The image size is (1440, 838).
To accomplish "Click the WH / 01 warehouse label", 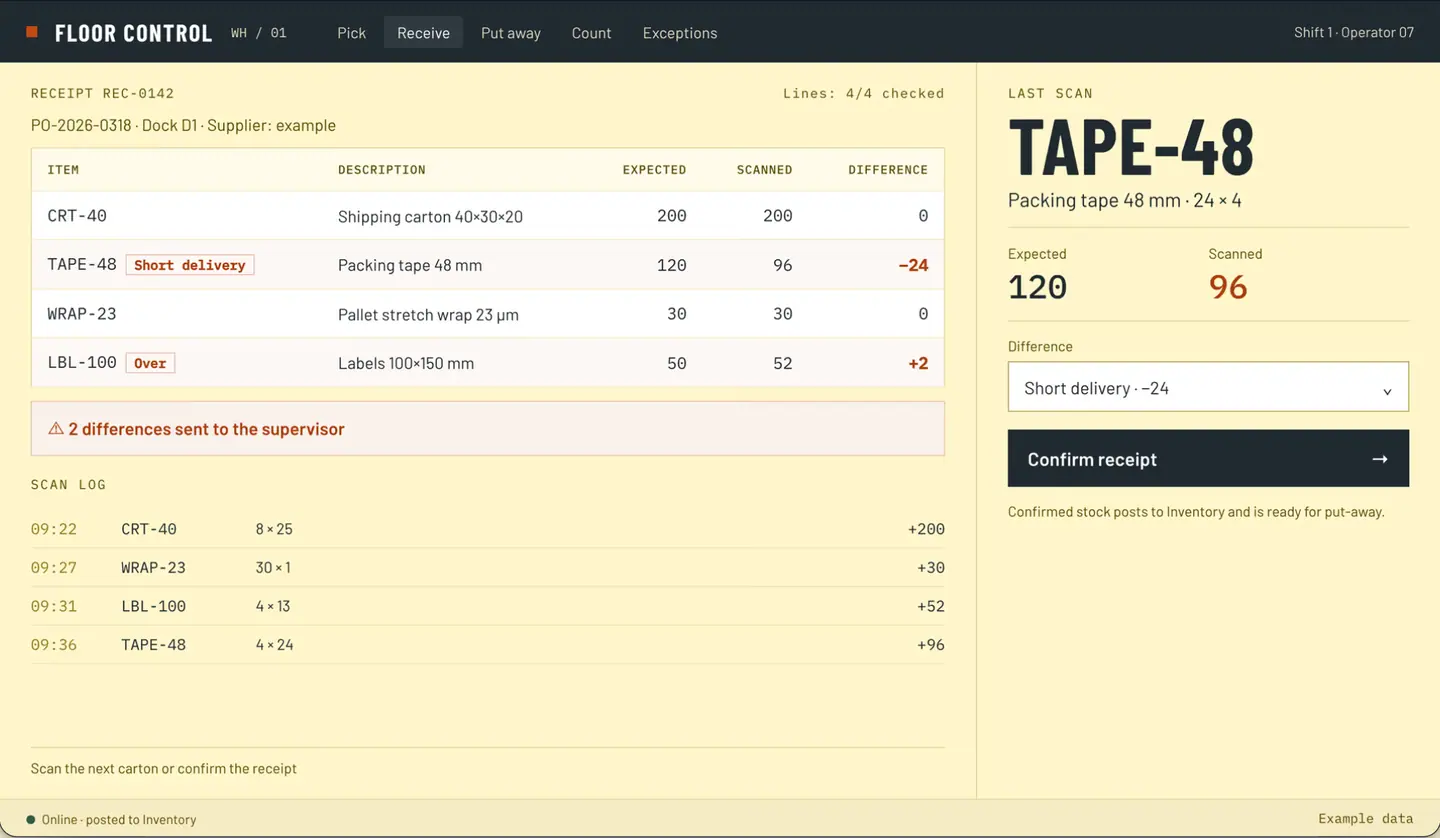I will (259, 33).
